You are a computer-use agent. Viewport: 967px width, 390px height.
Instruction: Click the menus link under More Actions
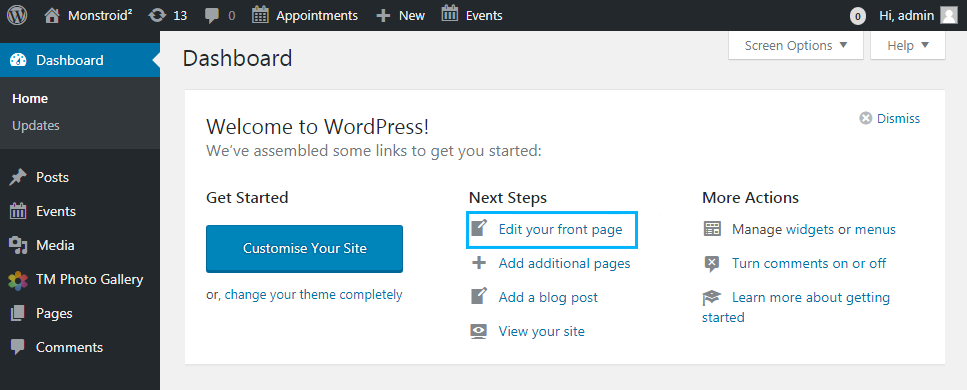click(875, 230)
